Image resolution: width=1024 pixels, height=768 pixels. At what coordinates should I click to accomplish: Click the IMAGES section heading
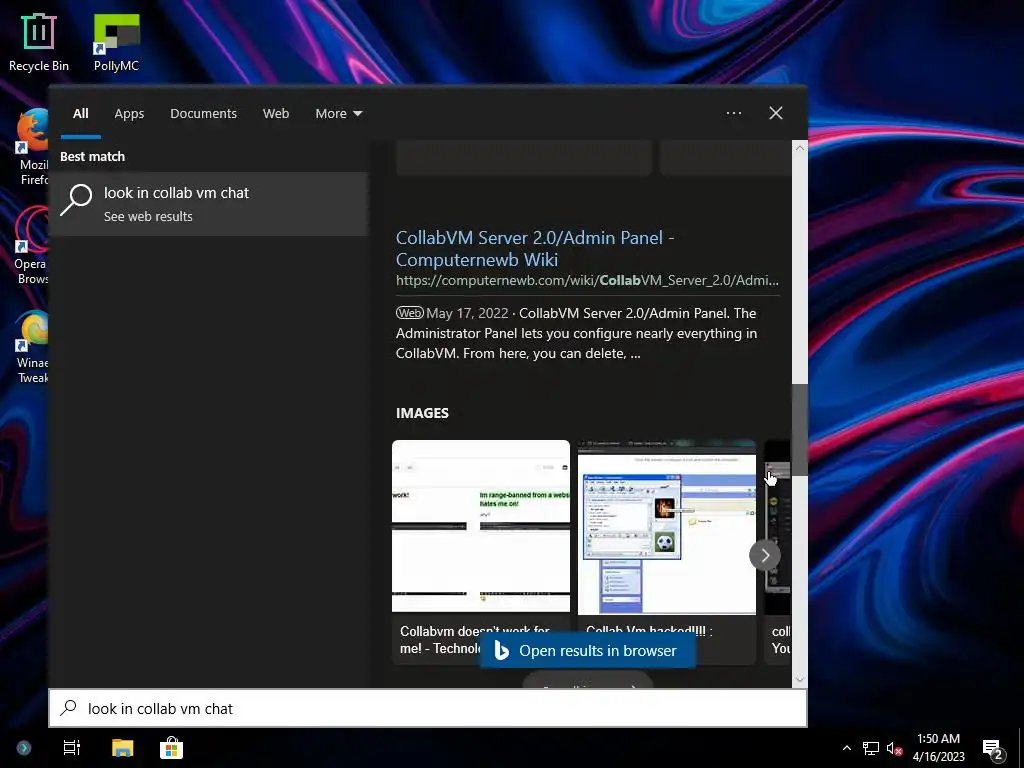[422, 413]
